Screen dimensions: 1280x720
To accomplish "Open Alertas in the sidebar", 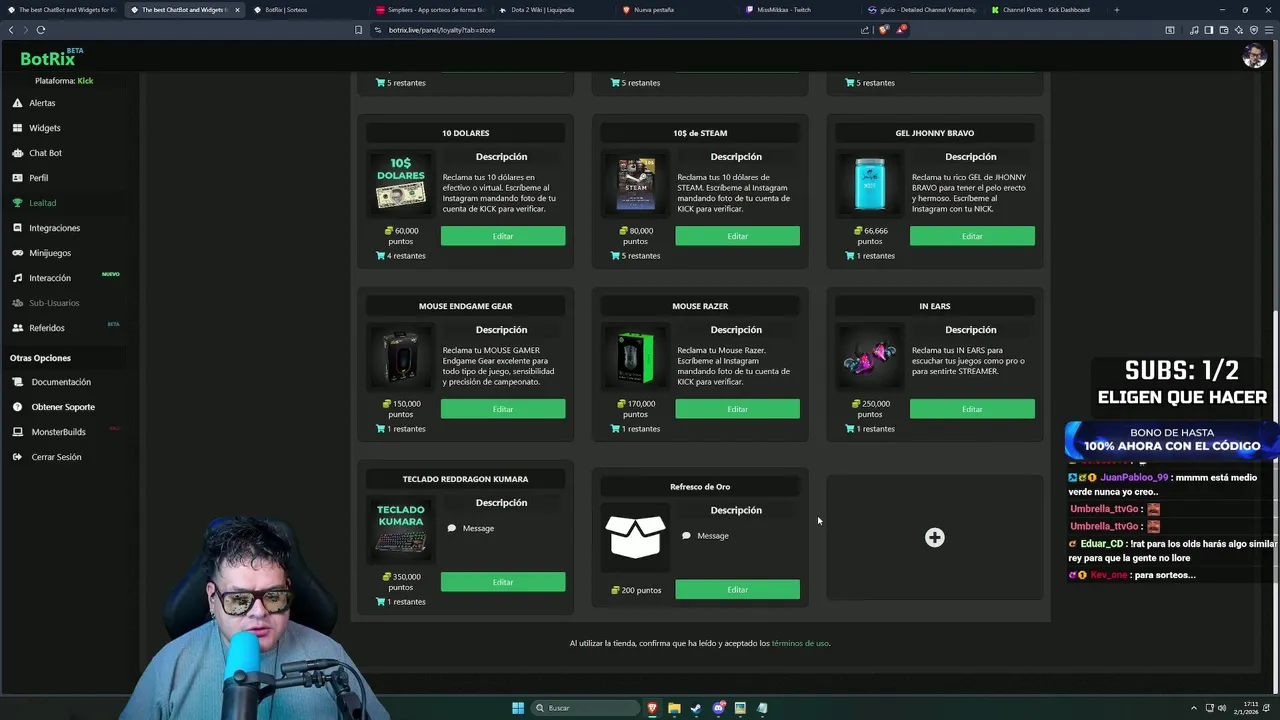I will (x=42, y=103).
